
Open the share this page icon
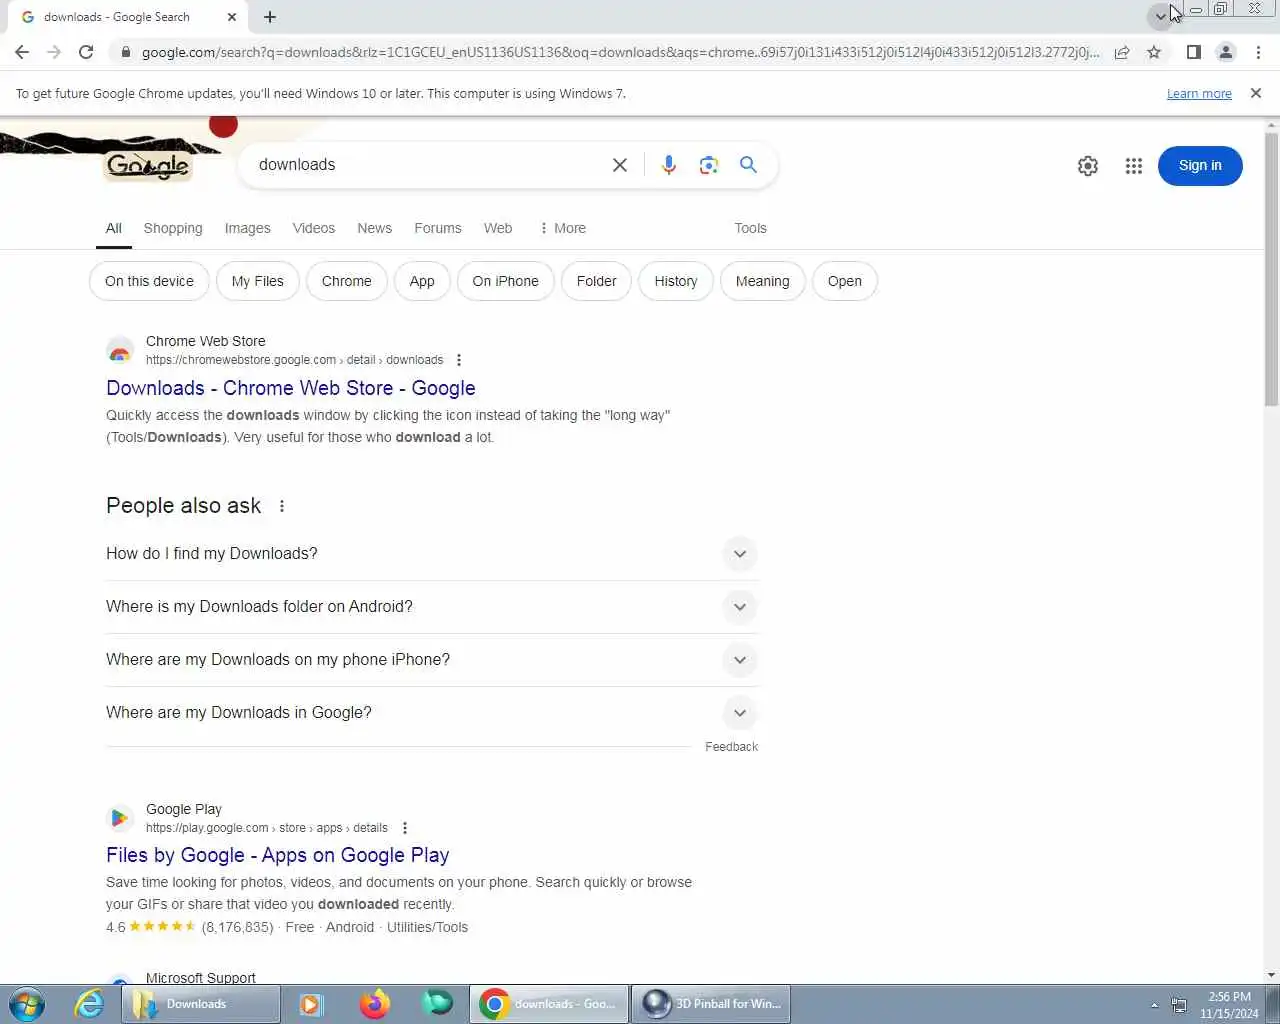pyautogui.click(x=1122, y=52)
